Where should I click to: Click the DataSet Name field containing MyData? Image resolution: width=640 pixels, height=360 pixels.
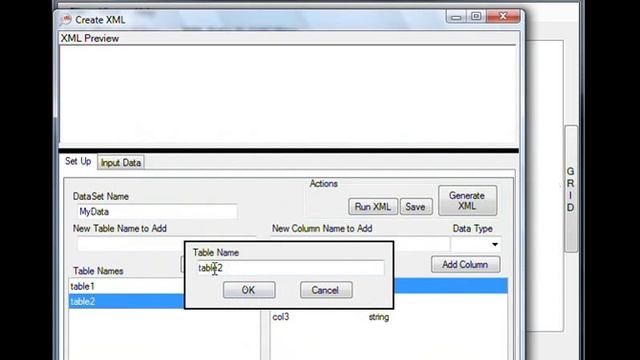click(x=157, y=211)
